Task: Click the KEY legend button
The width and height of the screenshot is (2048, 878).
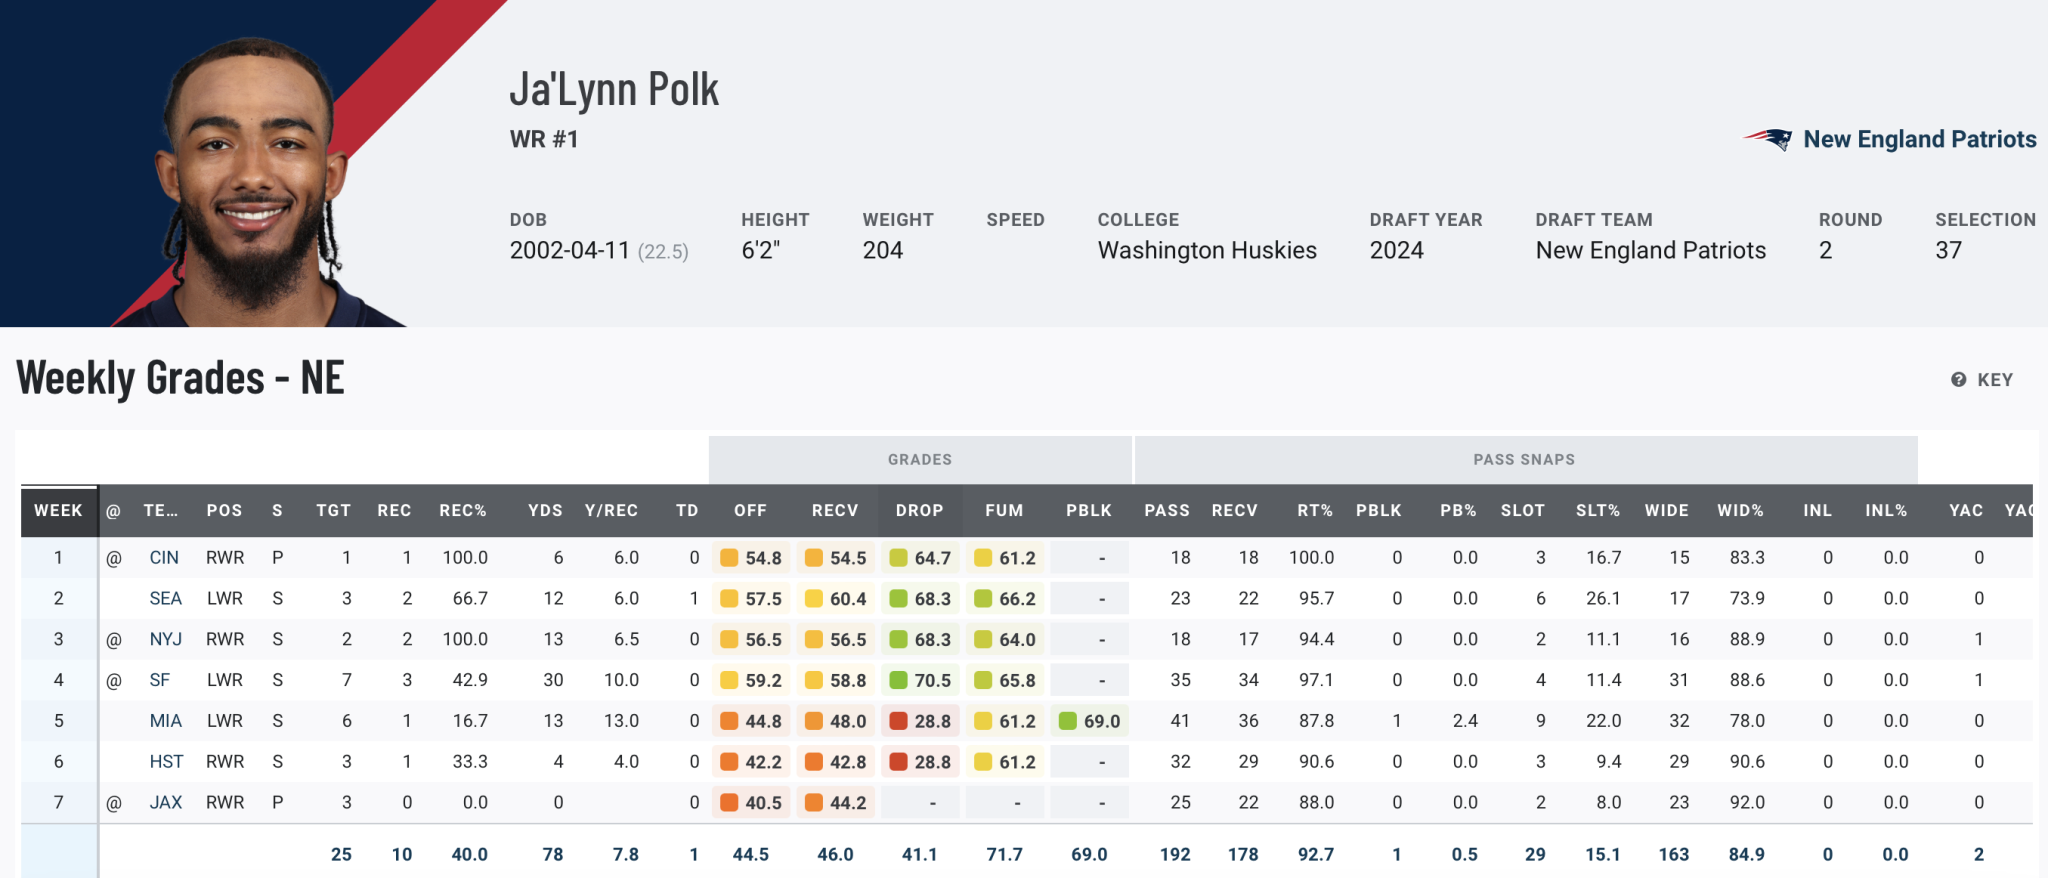Action: click(x=1982, y=380)
